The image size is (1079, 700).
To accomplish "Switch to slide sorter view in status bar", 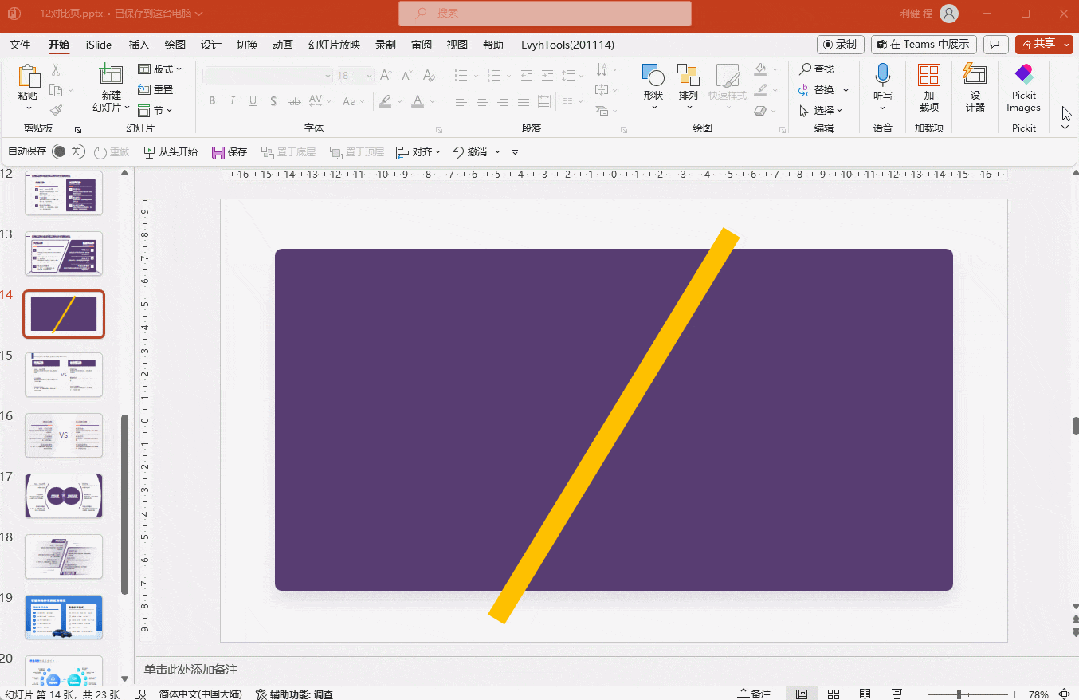I will point(833,694).
